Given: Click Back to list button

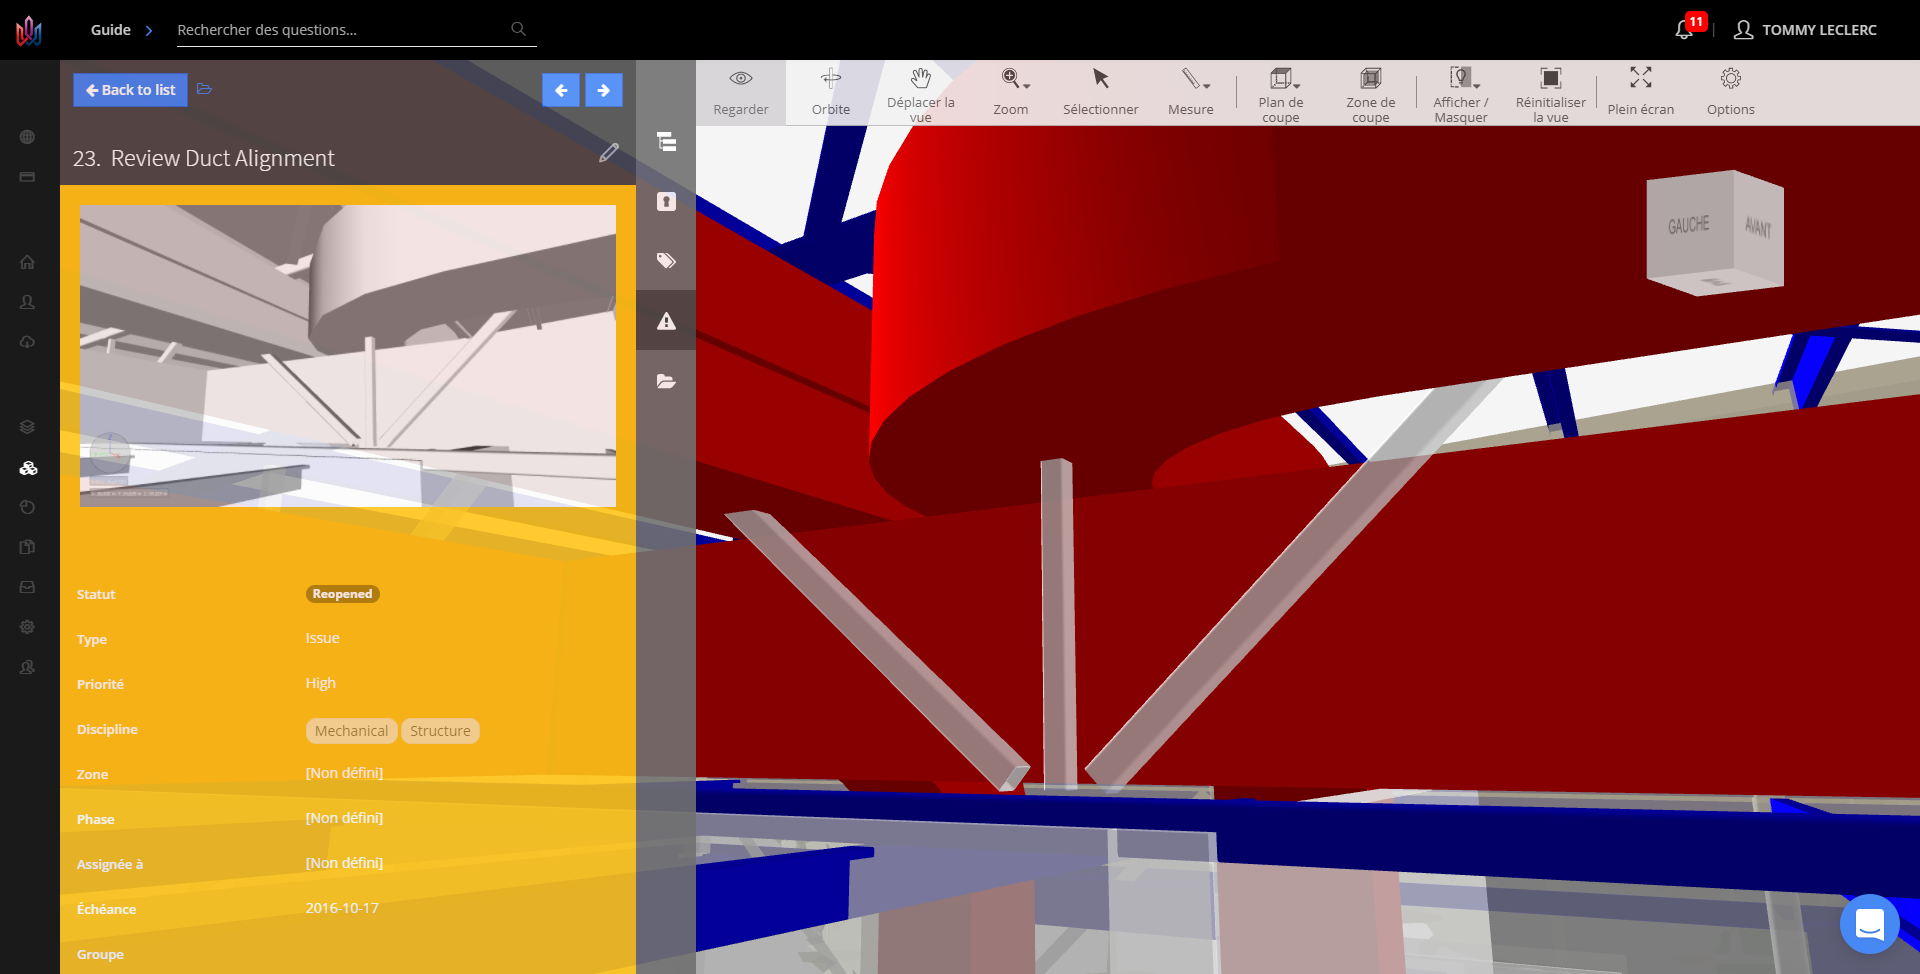Looking at the screenshot, I should coord(130,90).
